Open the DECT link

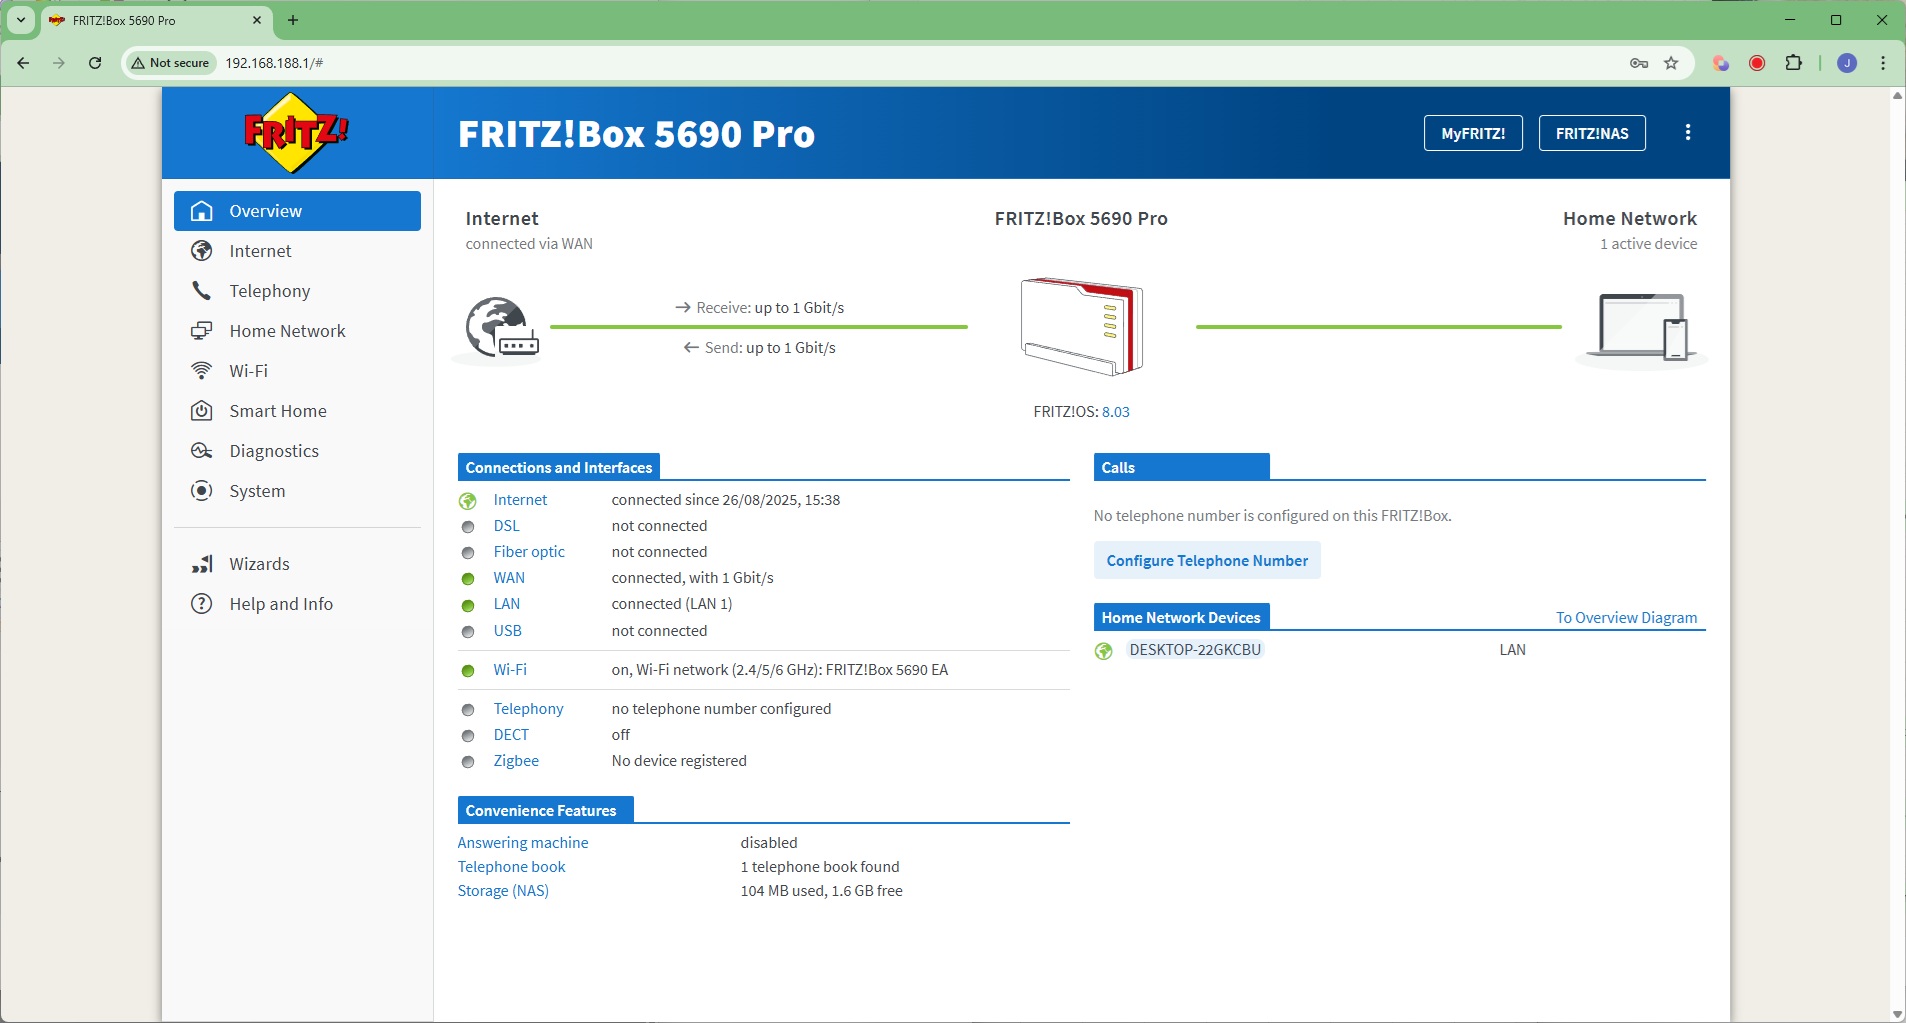click(511, 735)
